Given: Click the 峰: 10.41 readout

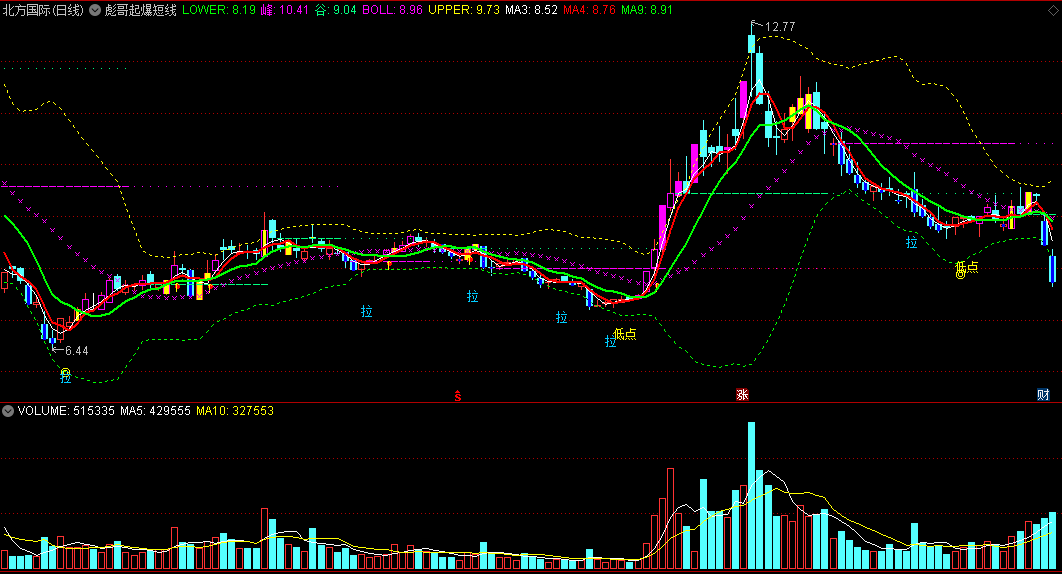Looking at the screenshot, I should pos(284,10).
